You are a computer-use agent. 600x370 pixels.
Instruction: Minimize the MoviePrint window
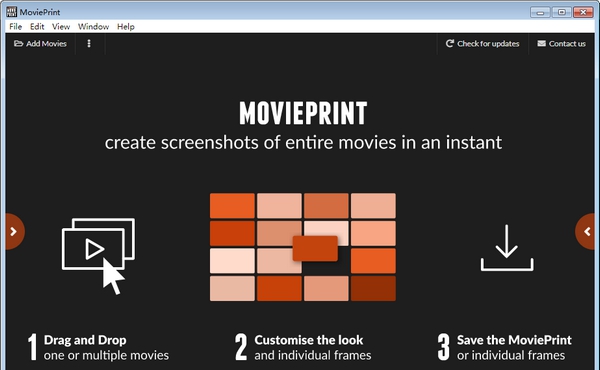(x=540, y=12)
